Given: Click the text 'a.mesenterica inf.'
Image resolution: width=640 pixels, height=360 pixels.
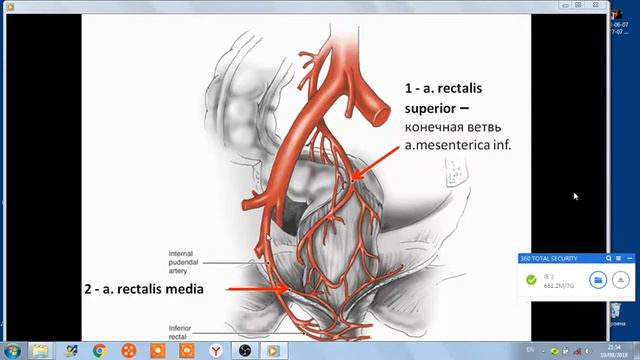Looking at the screenshot, I should tap(458, 145).
